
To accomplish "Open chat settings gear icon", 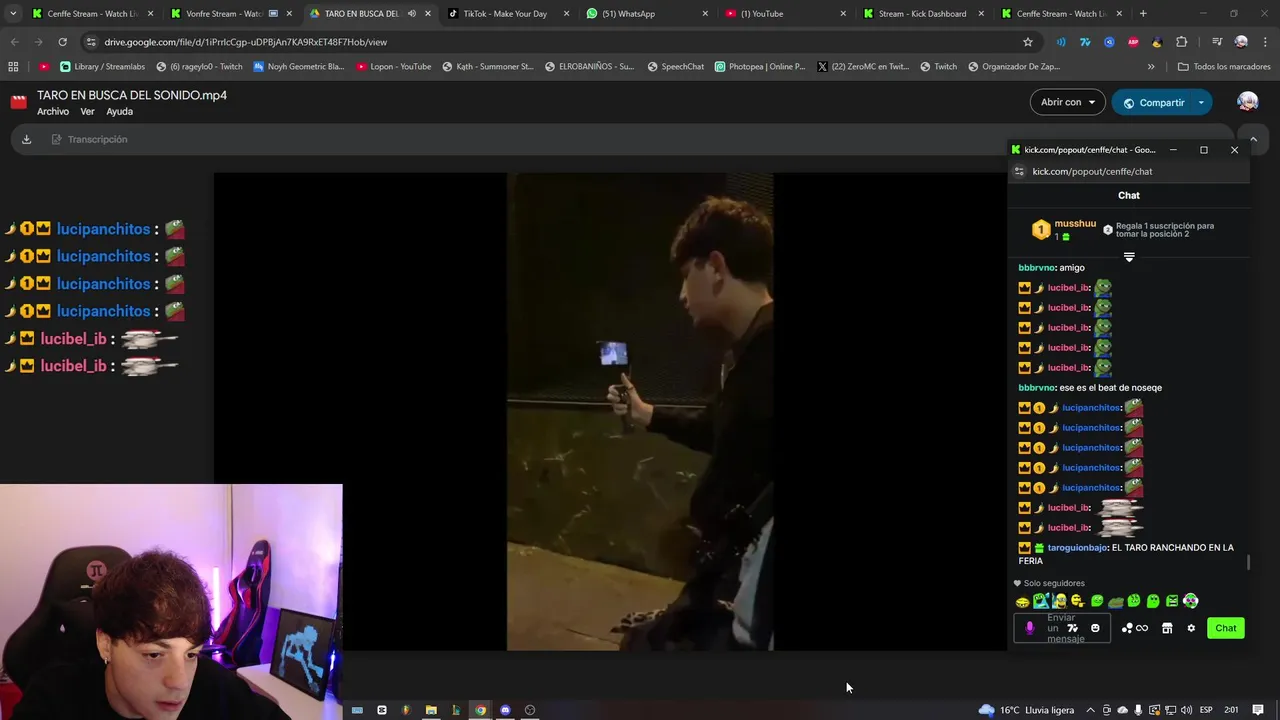I will point(1191,628).
